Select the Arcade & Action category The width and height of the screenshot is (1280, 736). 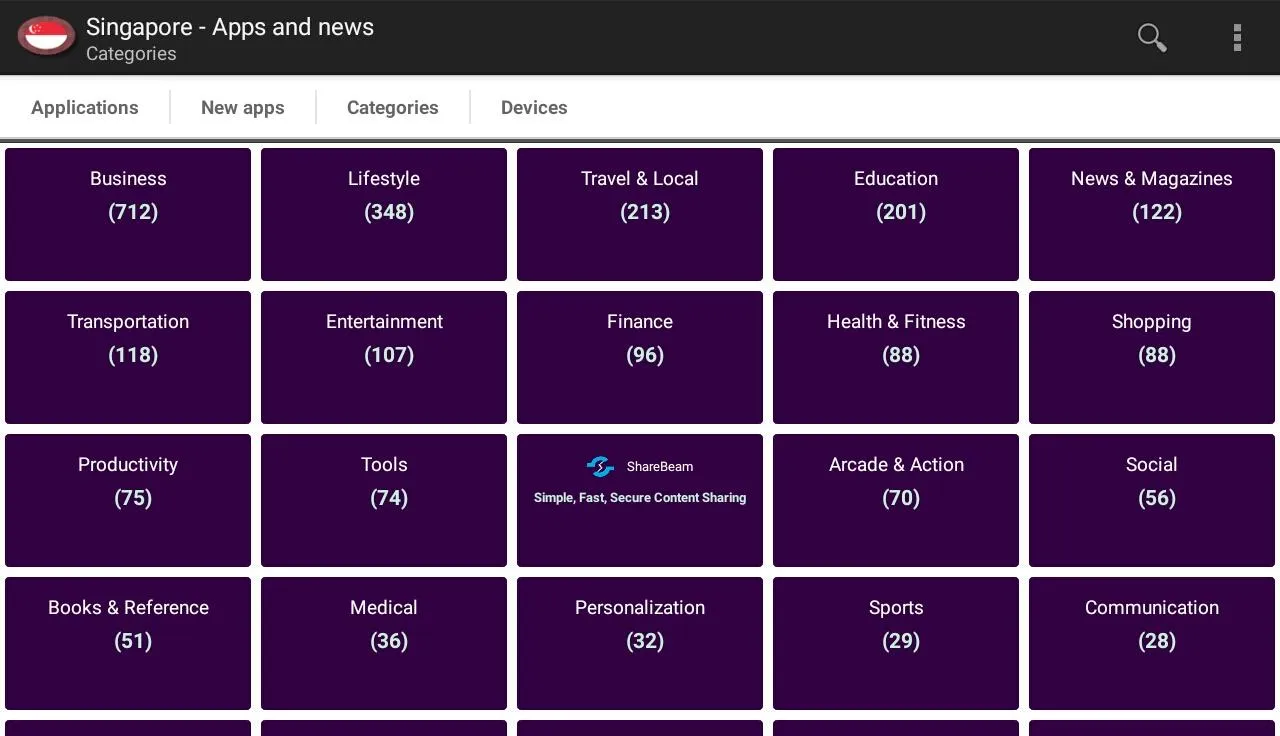click(x=896, y=500)
